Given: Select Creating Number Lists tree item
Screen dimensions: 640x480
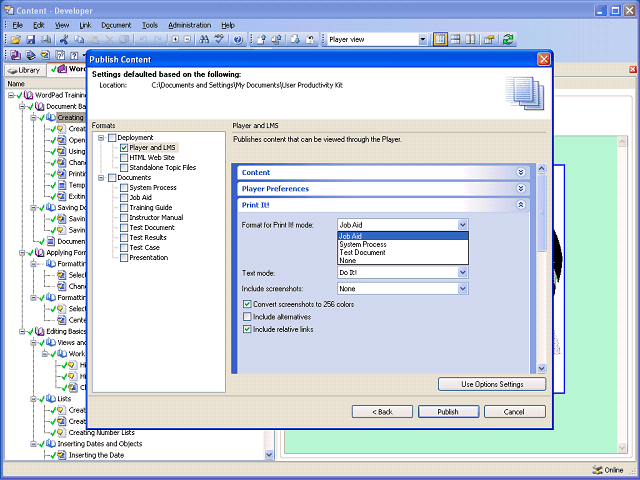Looking at the screenshot, I should (101, 433).
